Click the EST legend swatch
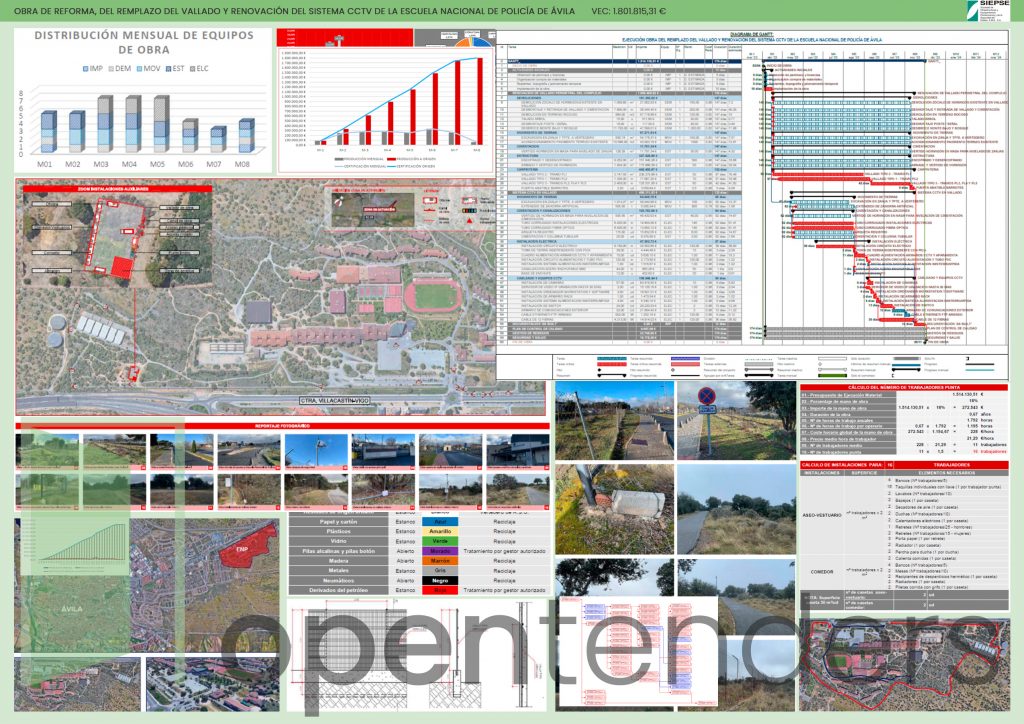 tap(168, 69)
